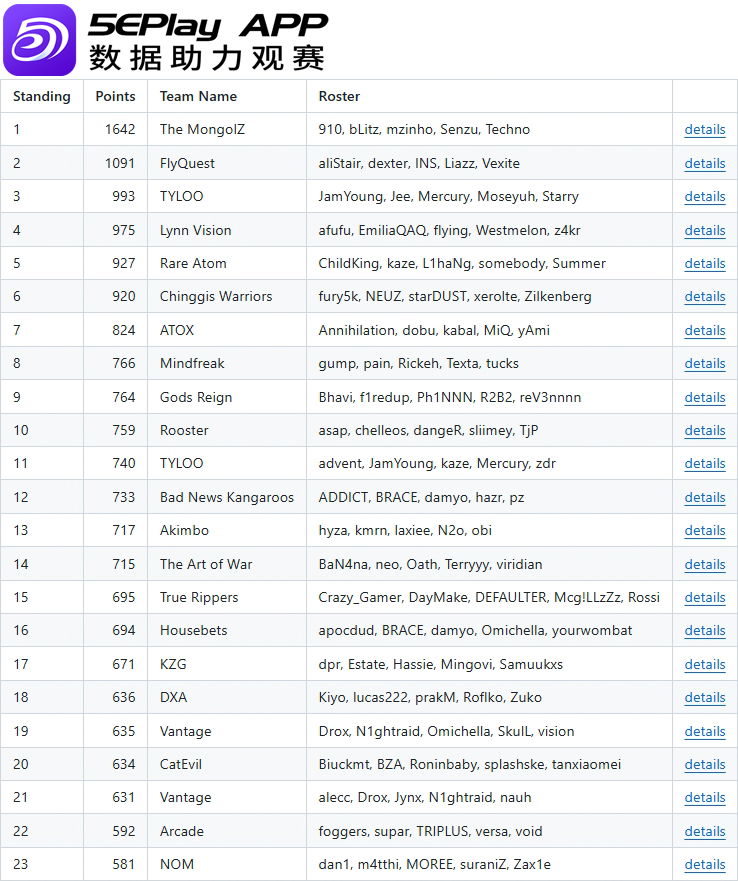Open details link for Rooster
This screenshot has height=881, width=738.
tap(705, 430)
